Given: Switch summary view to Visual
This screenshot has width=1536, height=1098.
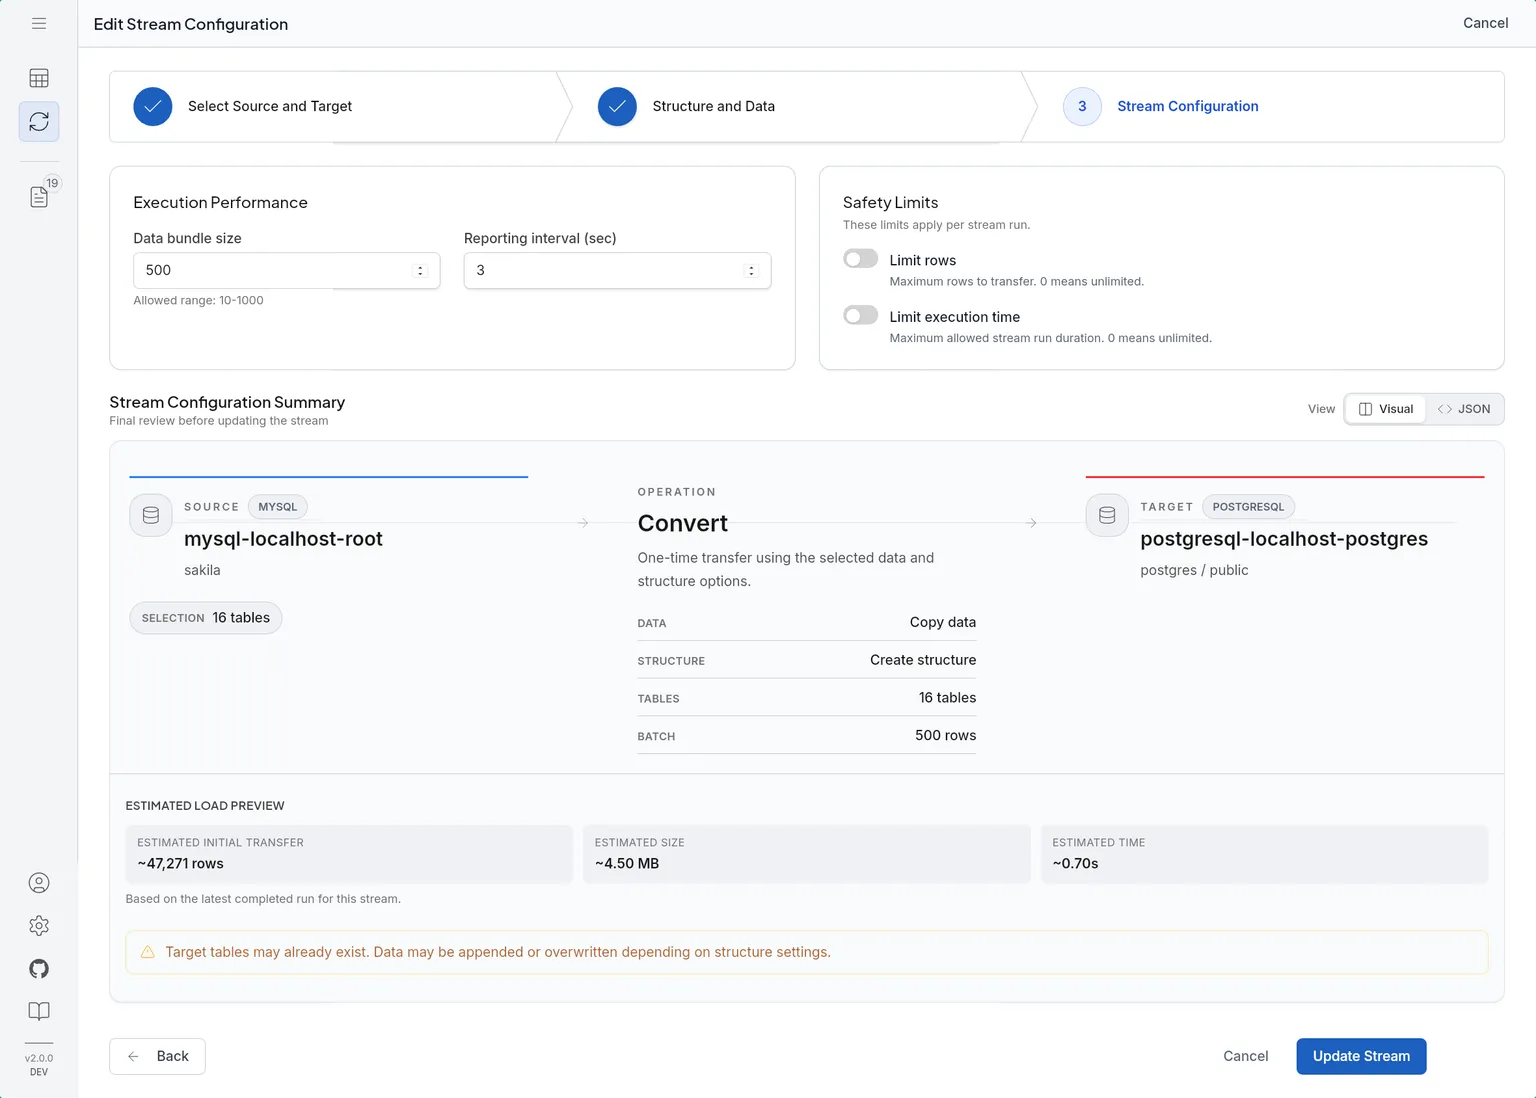Looking at the screenshot, I should [x=1386, y=409].
